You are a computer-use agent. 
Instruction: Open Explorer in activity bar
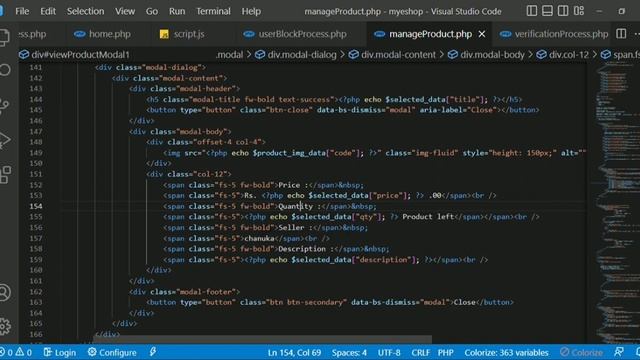pos(4,37)
